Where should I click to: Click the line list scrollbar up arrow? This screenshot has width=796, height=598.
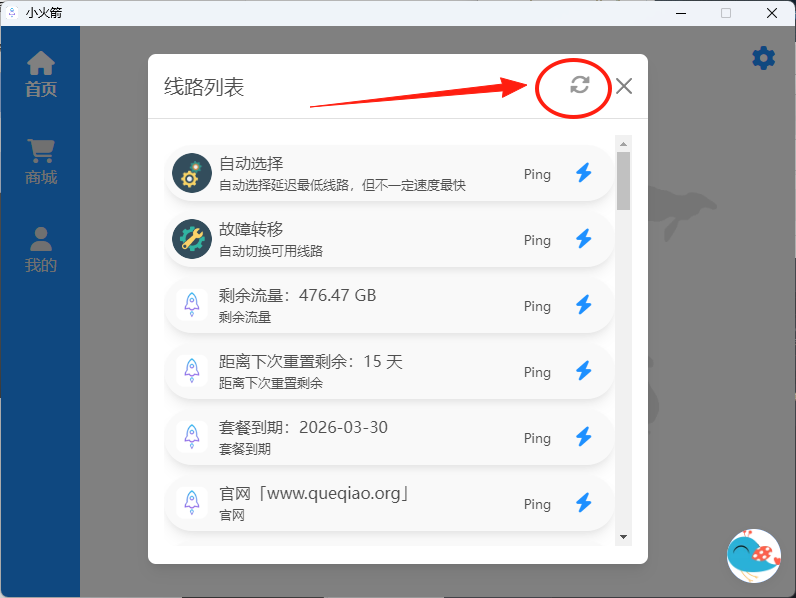click(624, 143)
